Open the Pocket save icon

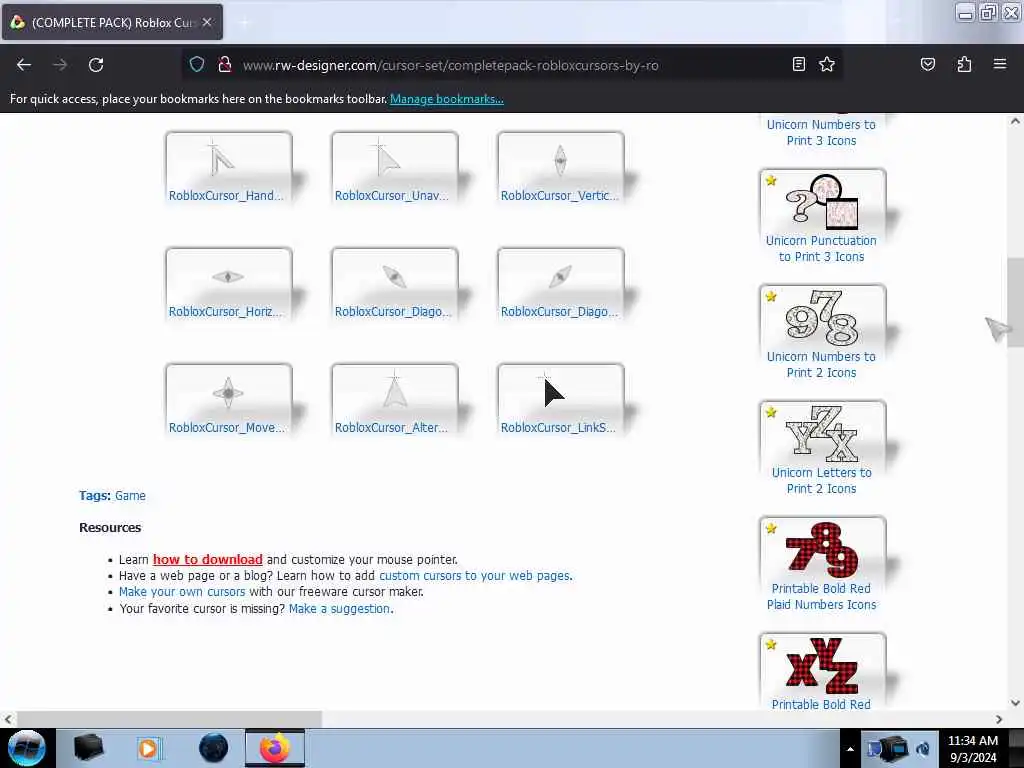coord(927,64)
